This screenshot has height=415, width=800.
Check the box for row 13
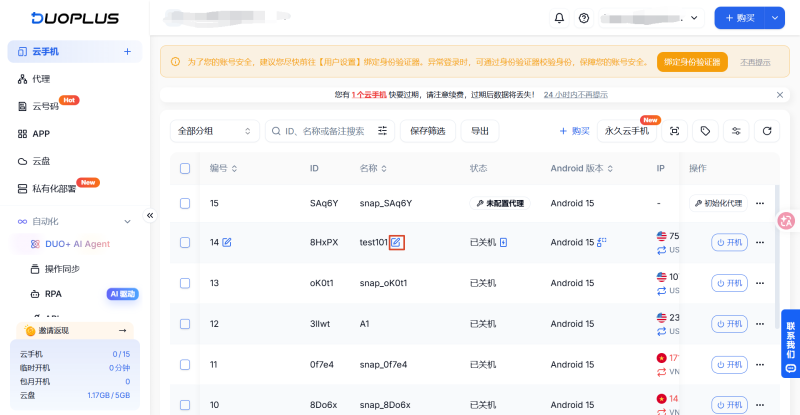[185, 283]
